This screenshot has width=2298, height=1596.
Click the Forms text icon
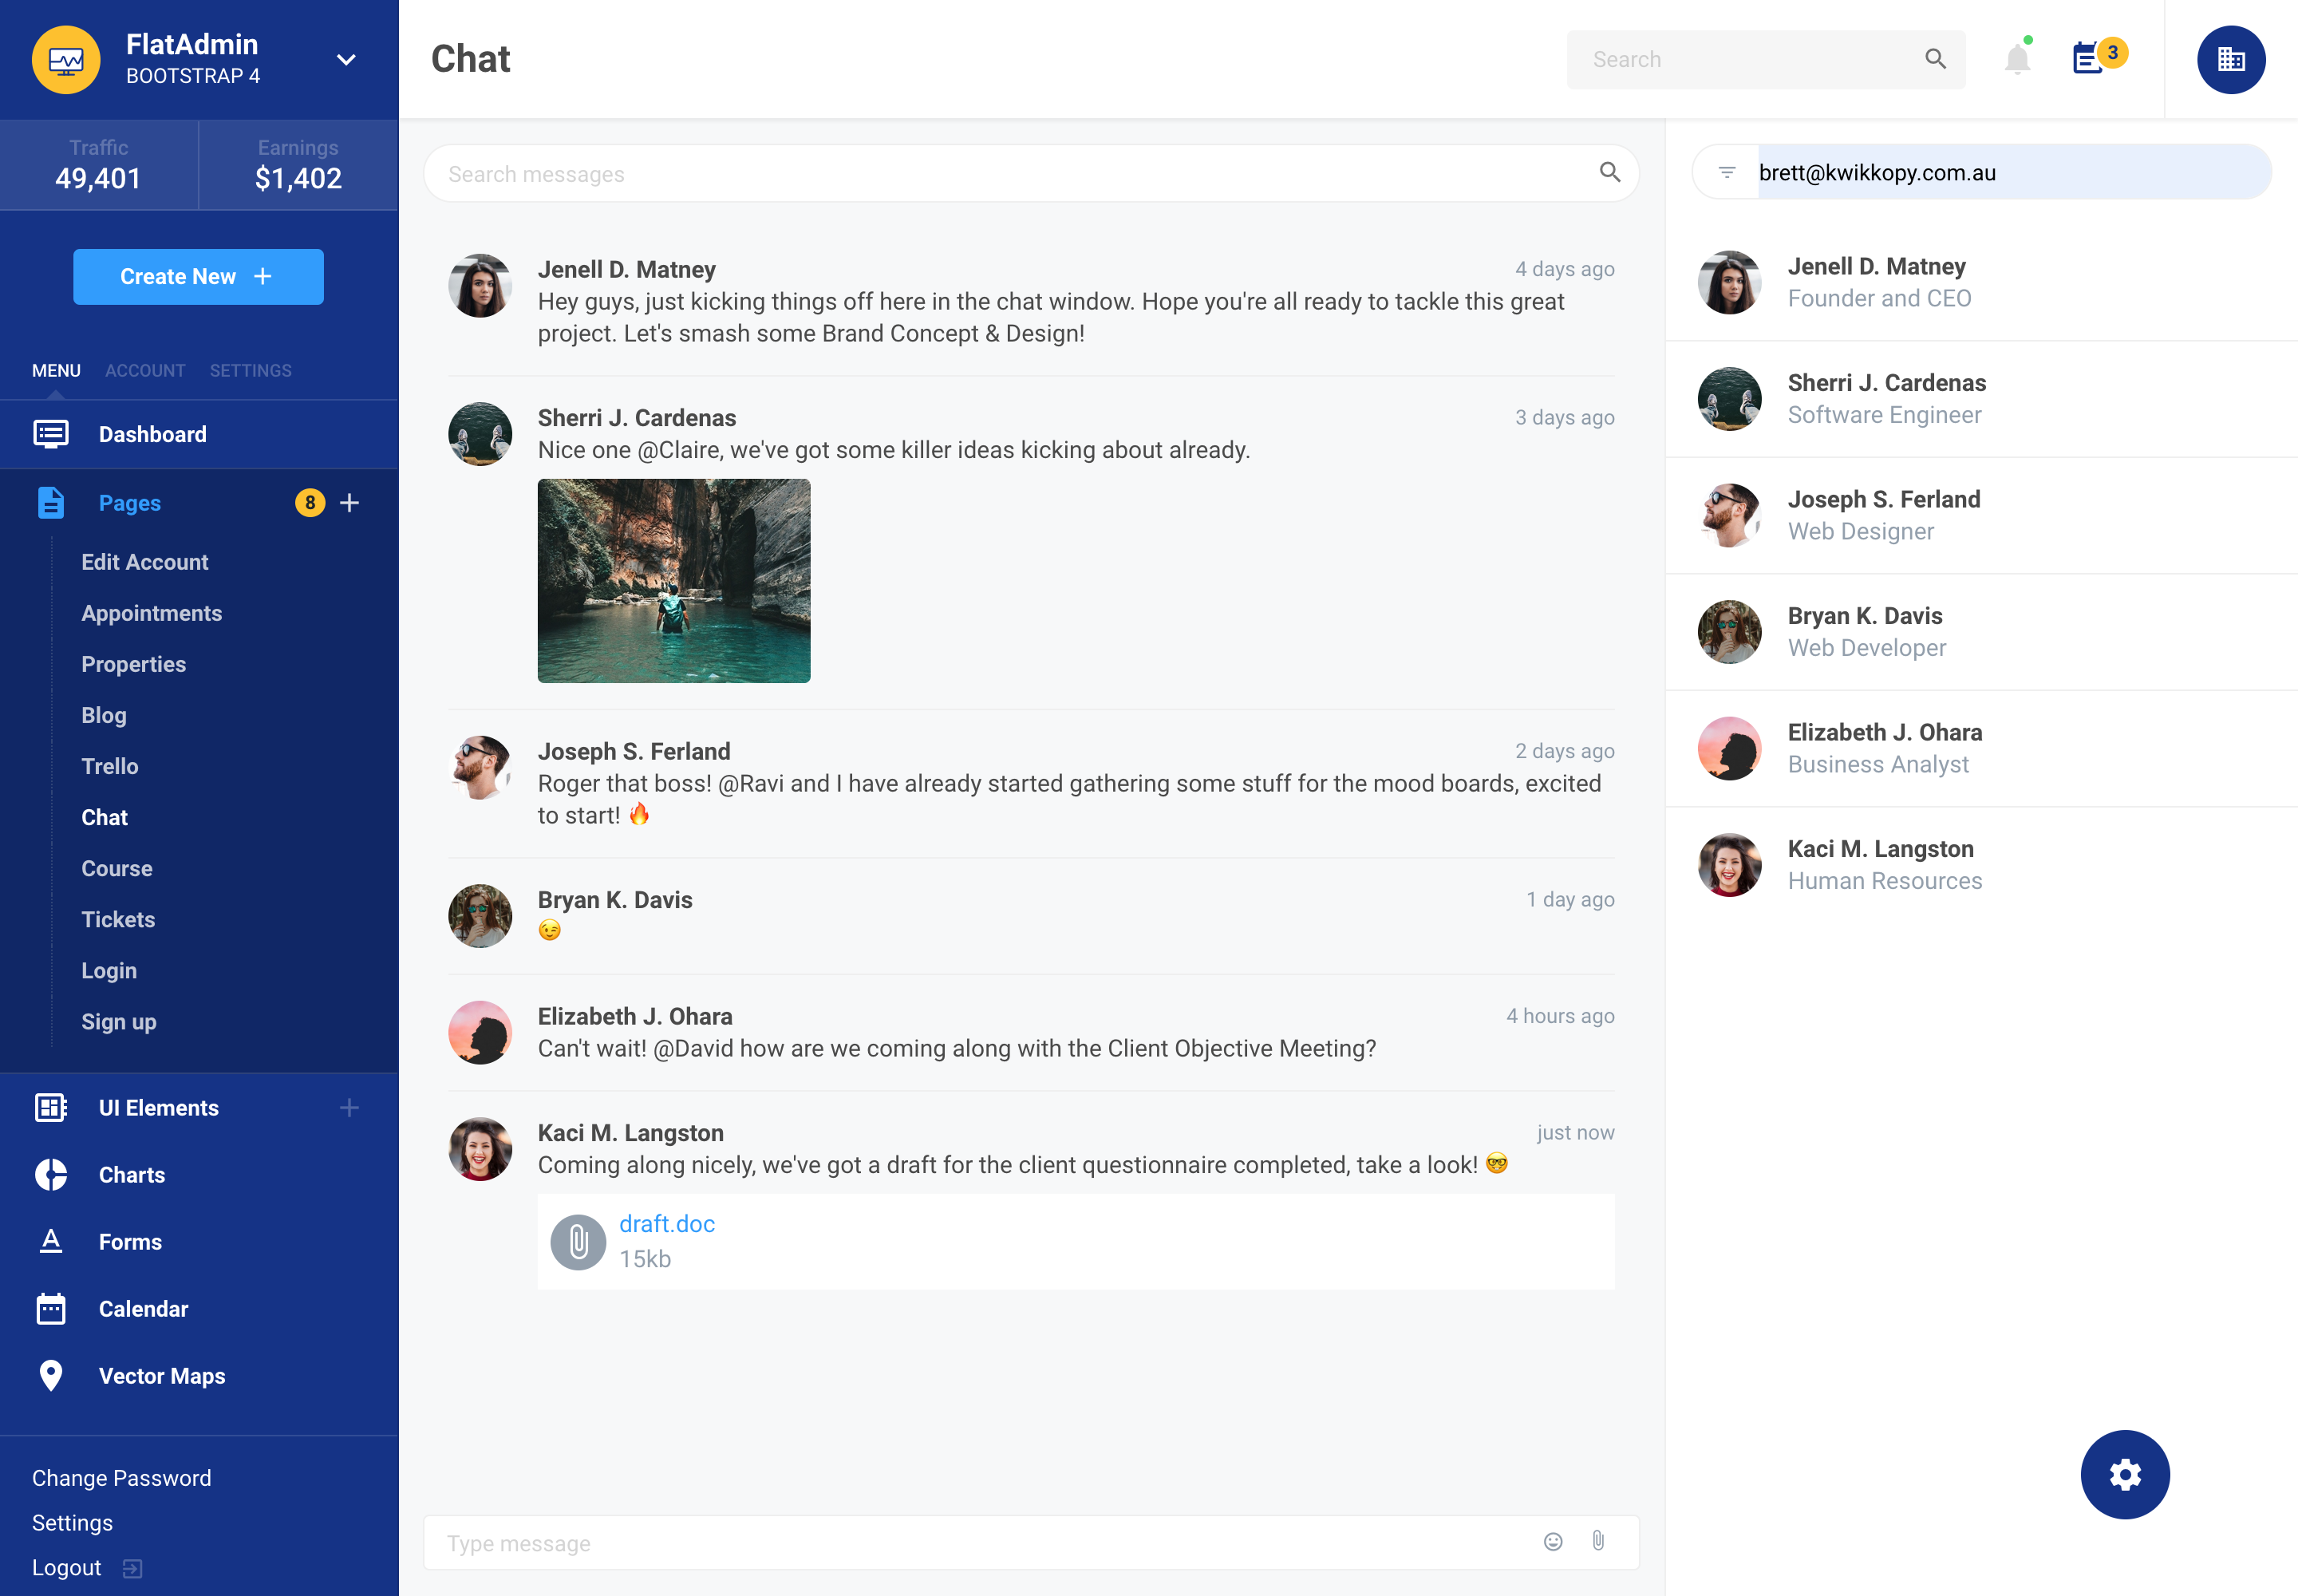pyautogui.click(x=51, y=1242)
